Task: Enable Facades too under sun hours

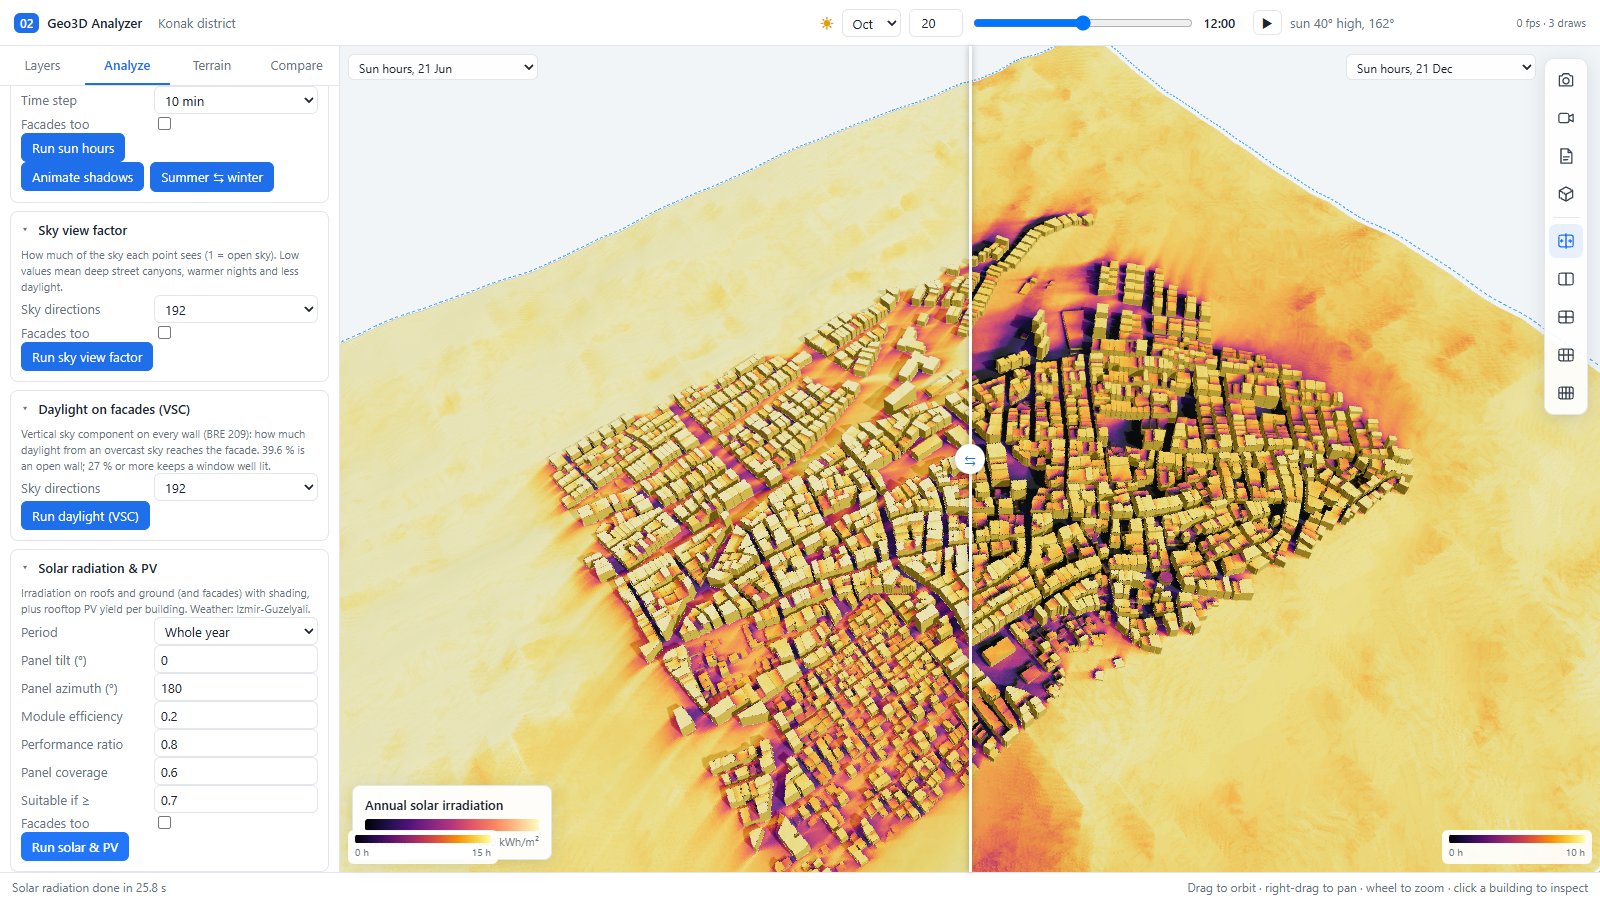Action: click(164, 124)
